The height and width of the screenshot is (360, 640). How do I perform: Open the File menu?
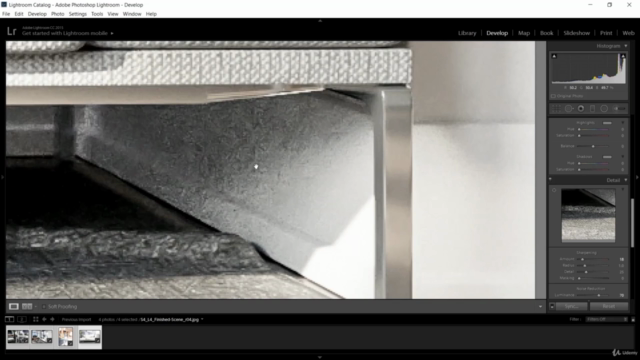6,14
